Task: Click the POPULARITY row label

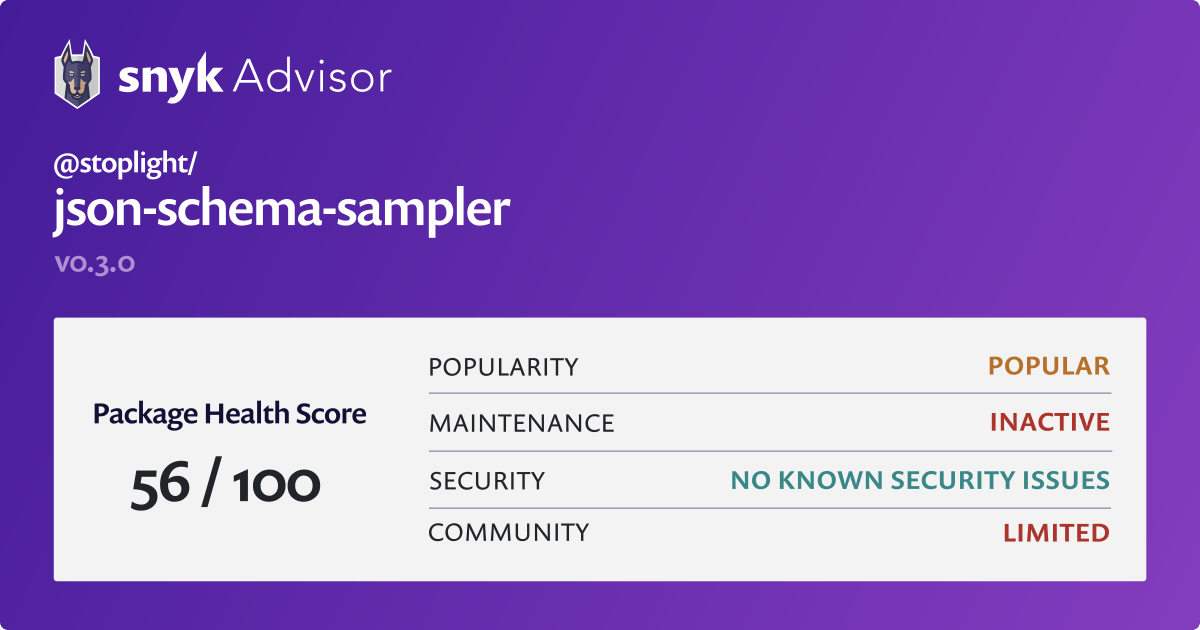Action: 503,367
